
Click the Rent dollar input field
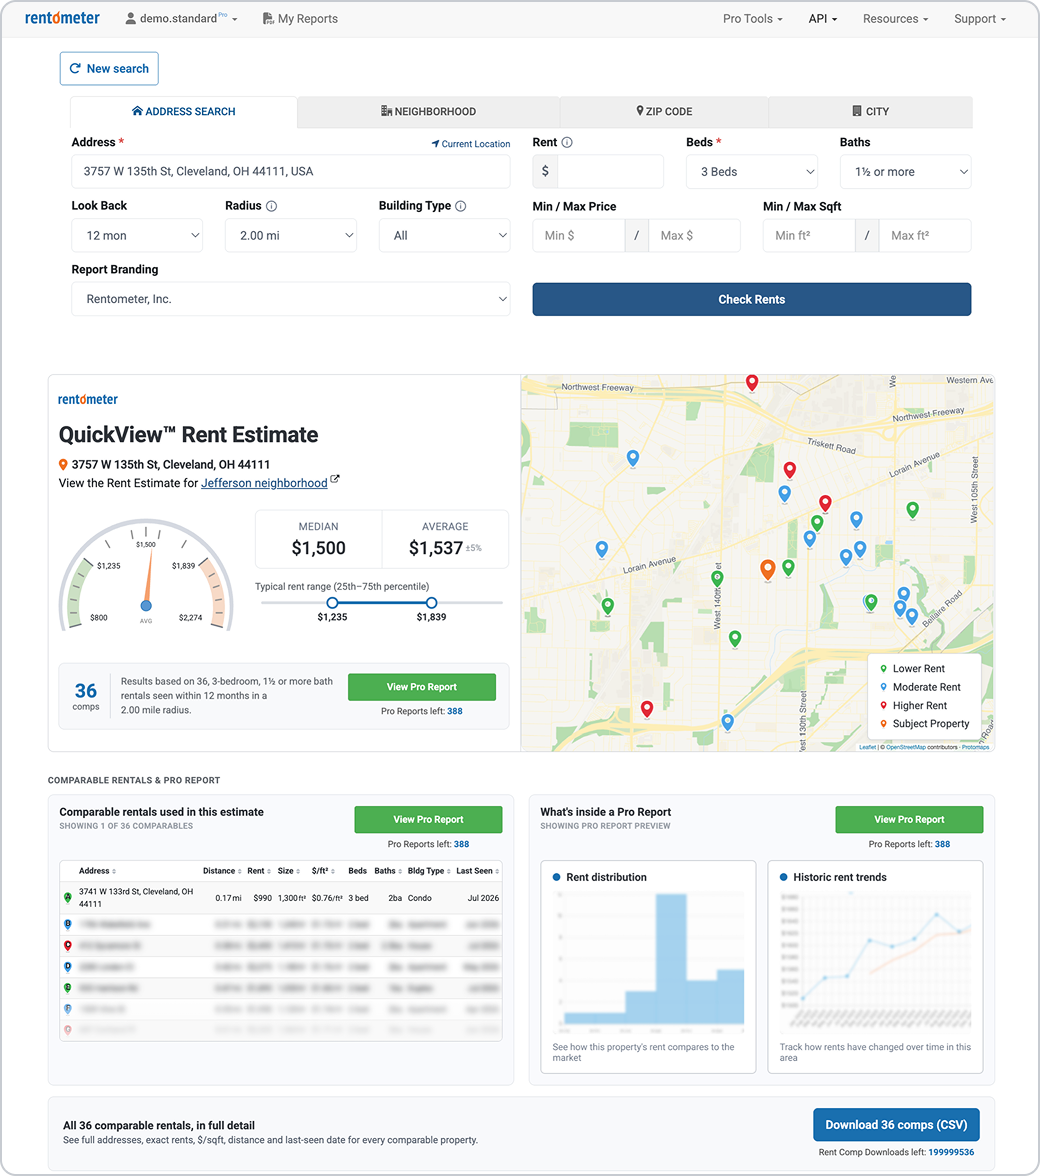(x=610, y=172)
